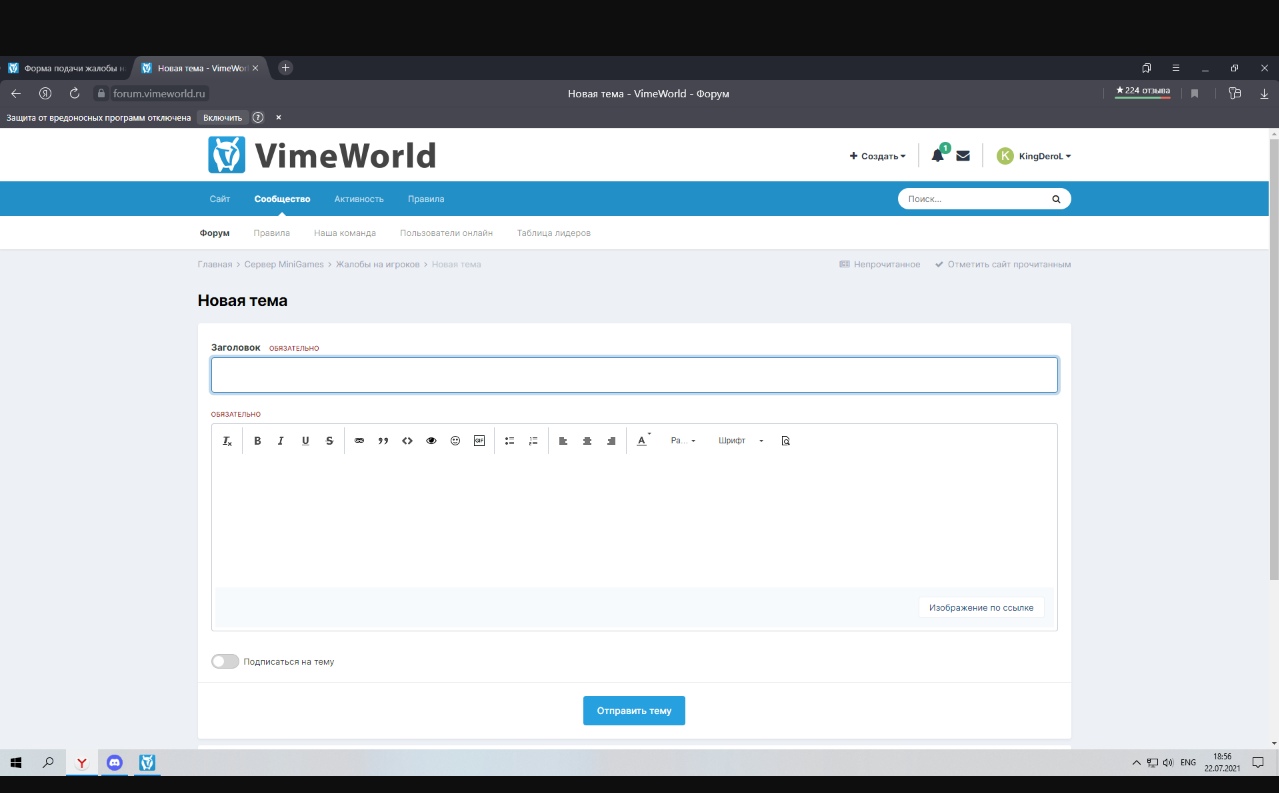The height and width of the screenshot is (793, 1279).
Task: Open the messages envelope icon
Action: pyautogui.click(x=963, y=156)
